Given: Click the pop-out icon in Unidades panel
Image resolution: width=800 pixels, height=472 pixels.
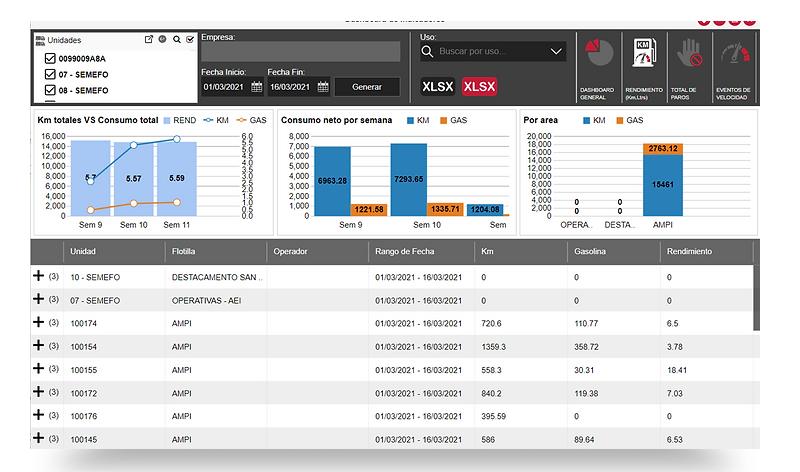Looking at the screenshot, I should coord(148,39).
